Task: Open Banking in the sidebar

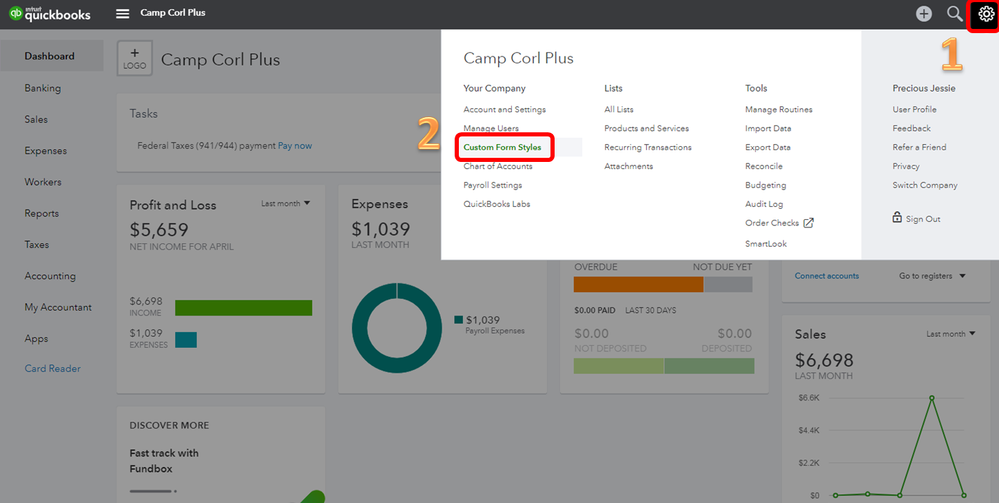Action: (x=43, y=88)
